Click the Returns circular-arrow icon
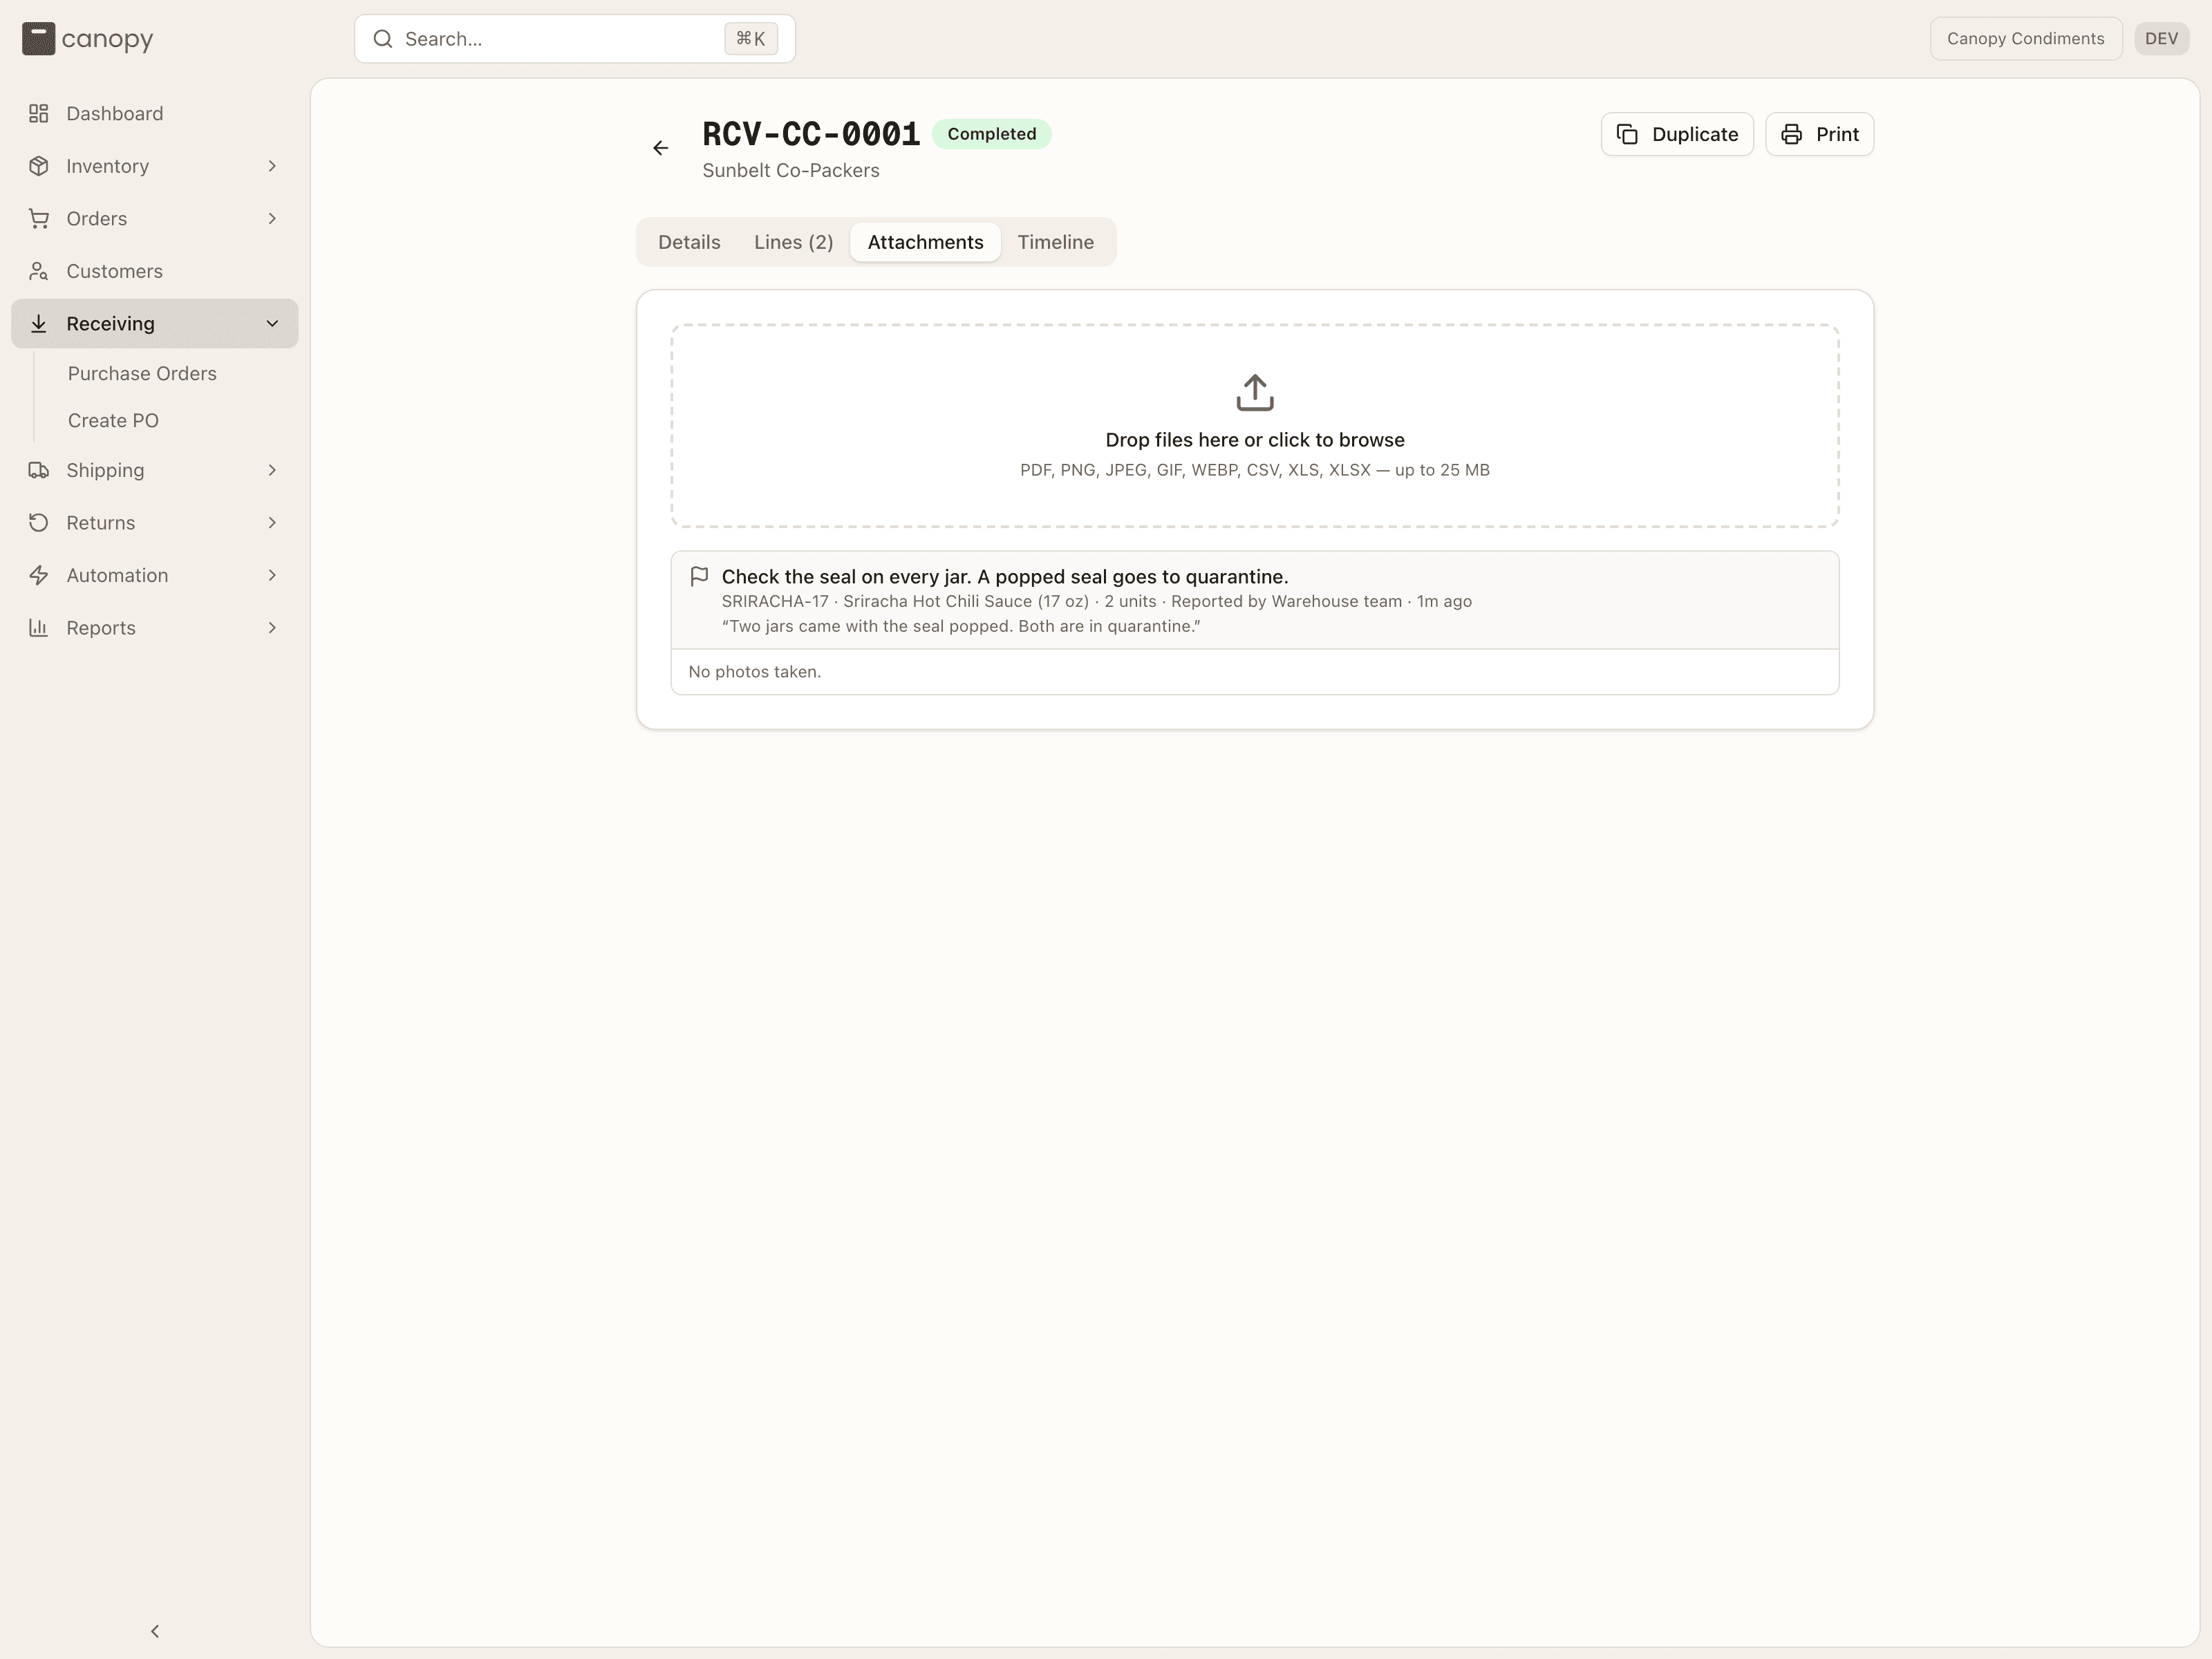Viewport: 2212px width, 1659px height. point(39,522)
